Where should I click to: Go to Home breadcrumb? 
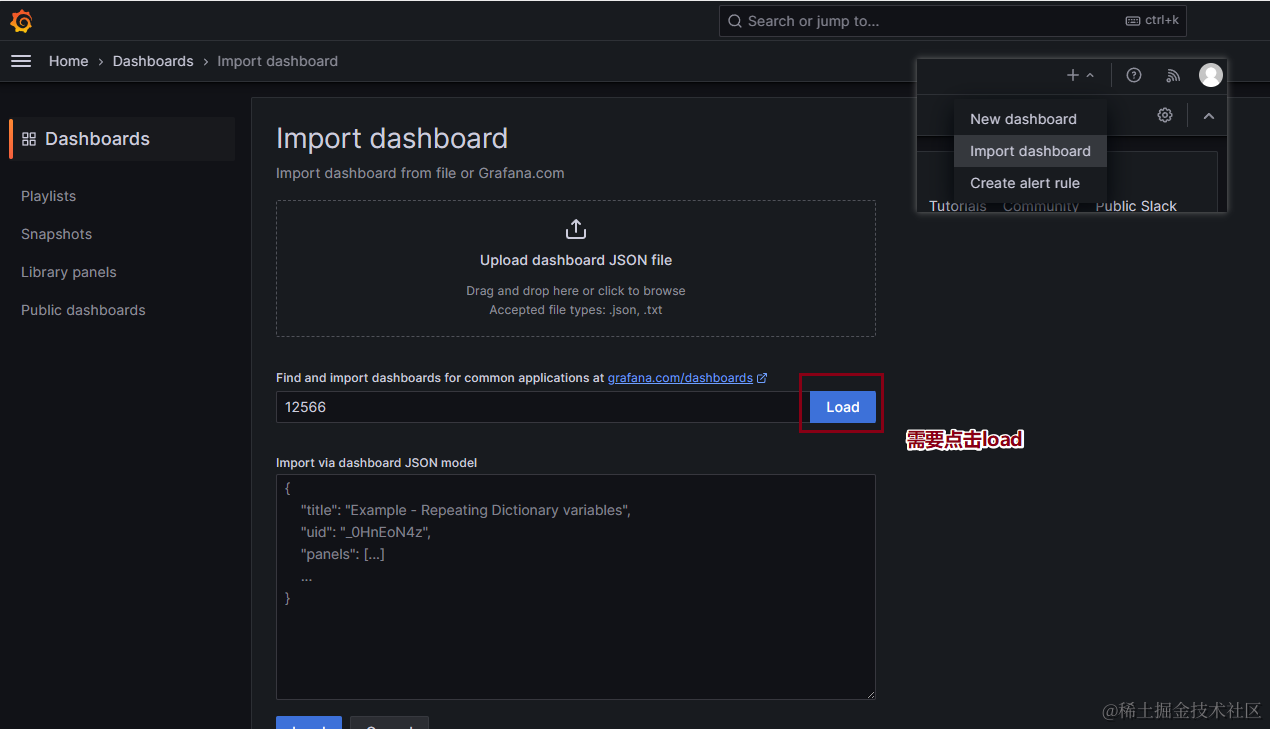(69, 61)
